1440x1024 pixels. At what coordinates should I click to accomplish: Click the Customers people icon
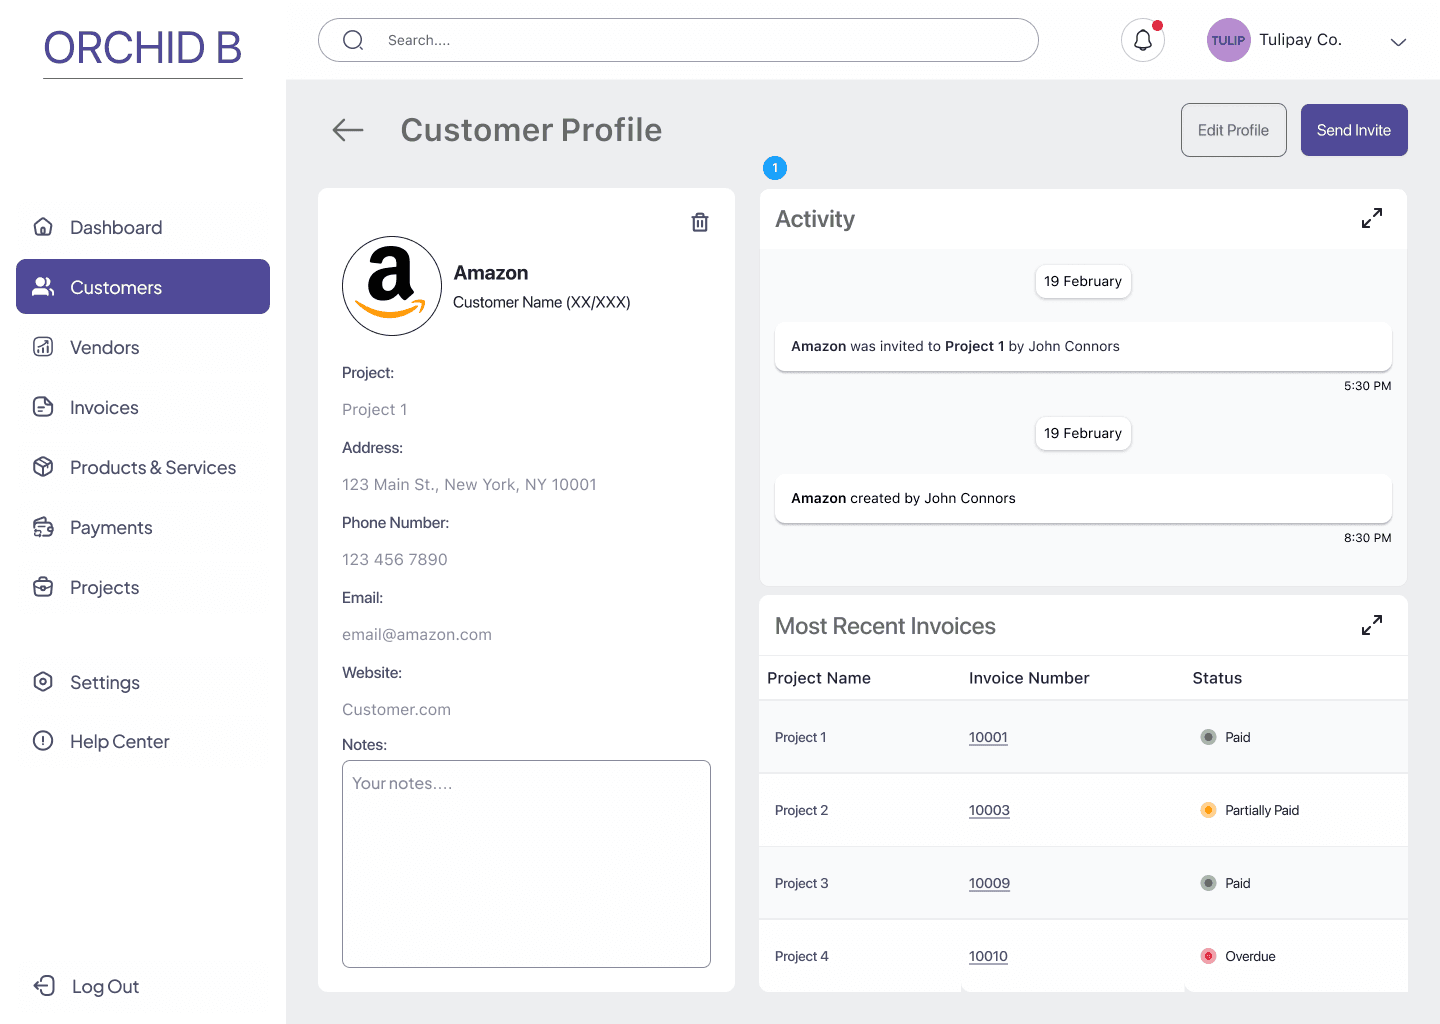pos(43,287)
